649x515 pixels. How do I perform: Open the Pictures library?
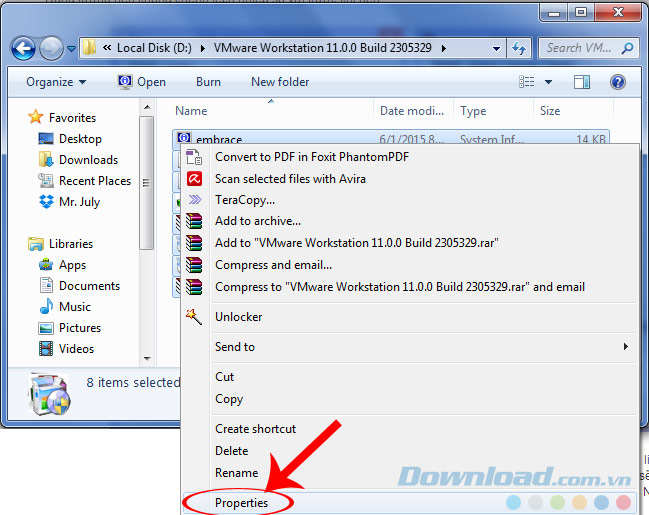tap(70, 328)
